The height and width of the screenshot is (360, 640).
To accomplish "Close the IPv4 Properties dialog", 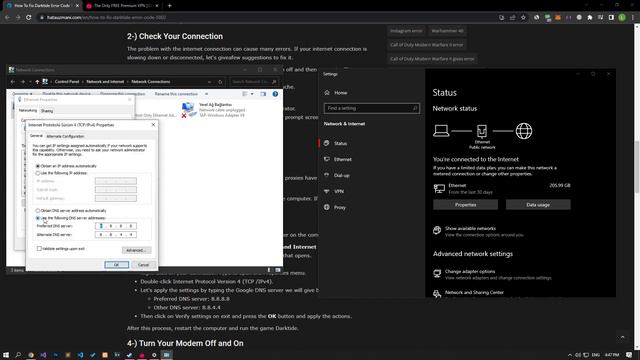I will [153, 124].
